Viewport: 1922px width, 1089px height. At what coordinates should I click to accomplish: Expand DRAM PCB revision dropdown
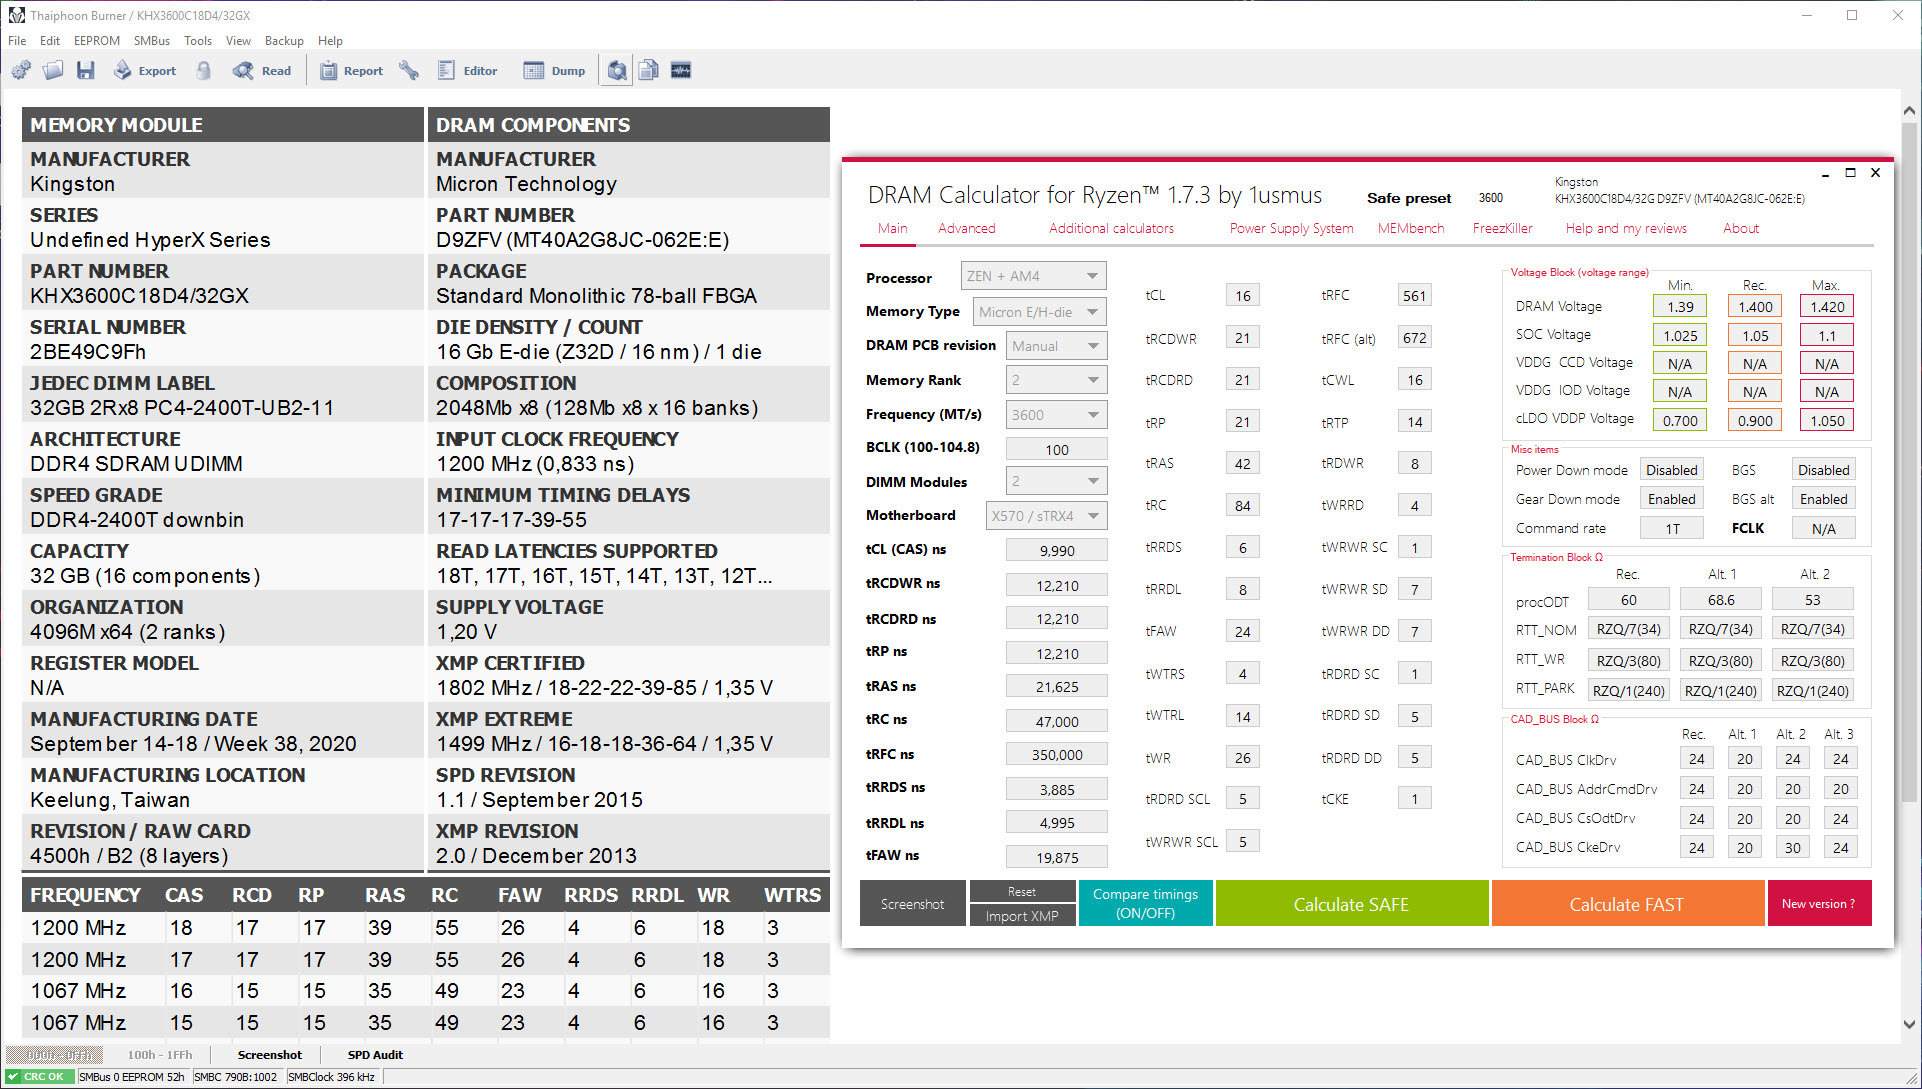(1056, 346)
